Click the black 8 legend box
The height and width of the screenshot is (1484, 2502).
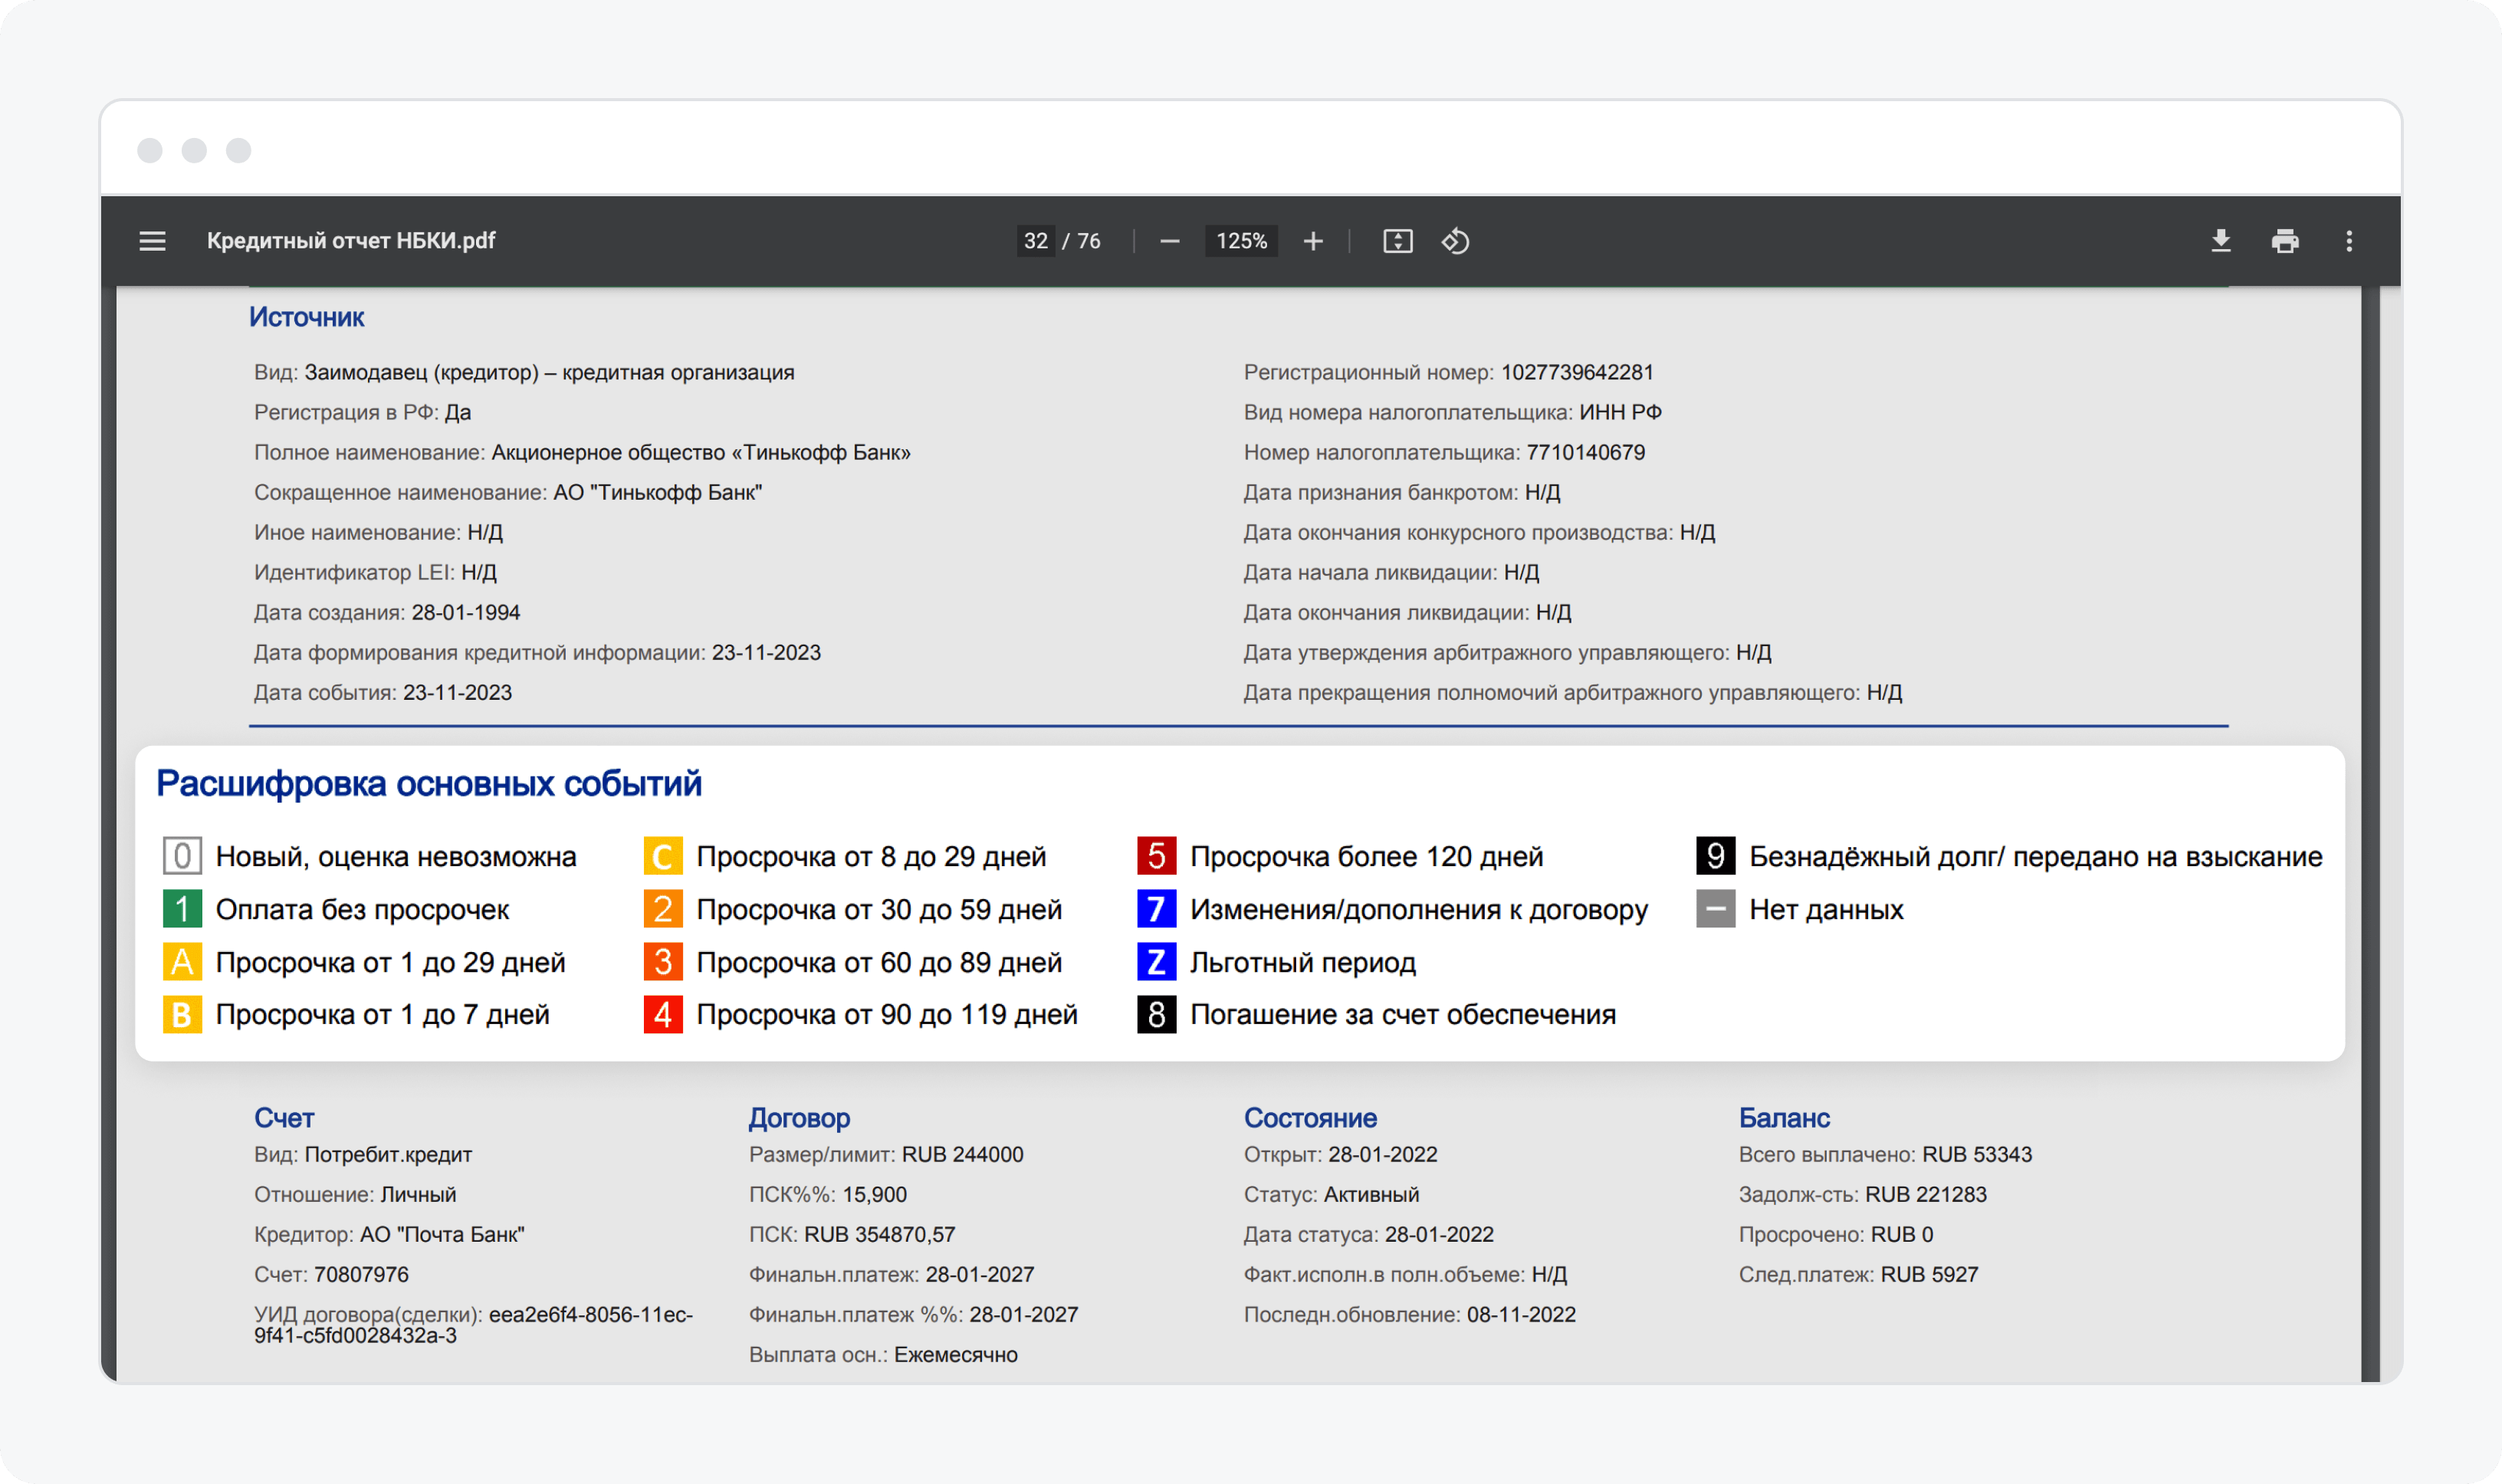tap(1156, 1014)
